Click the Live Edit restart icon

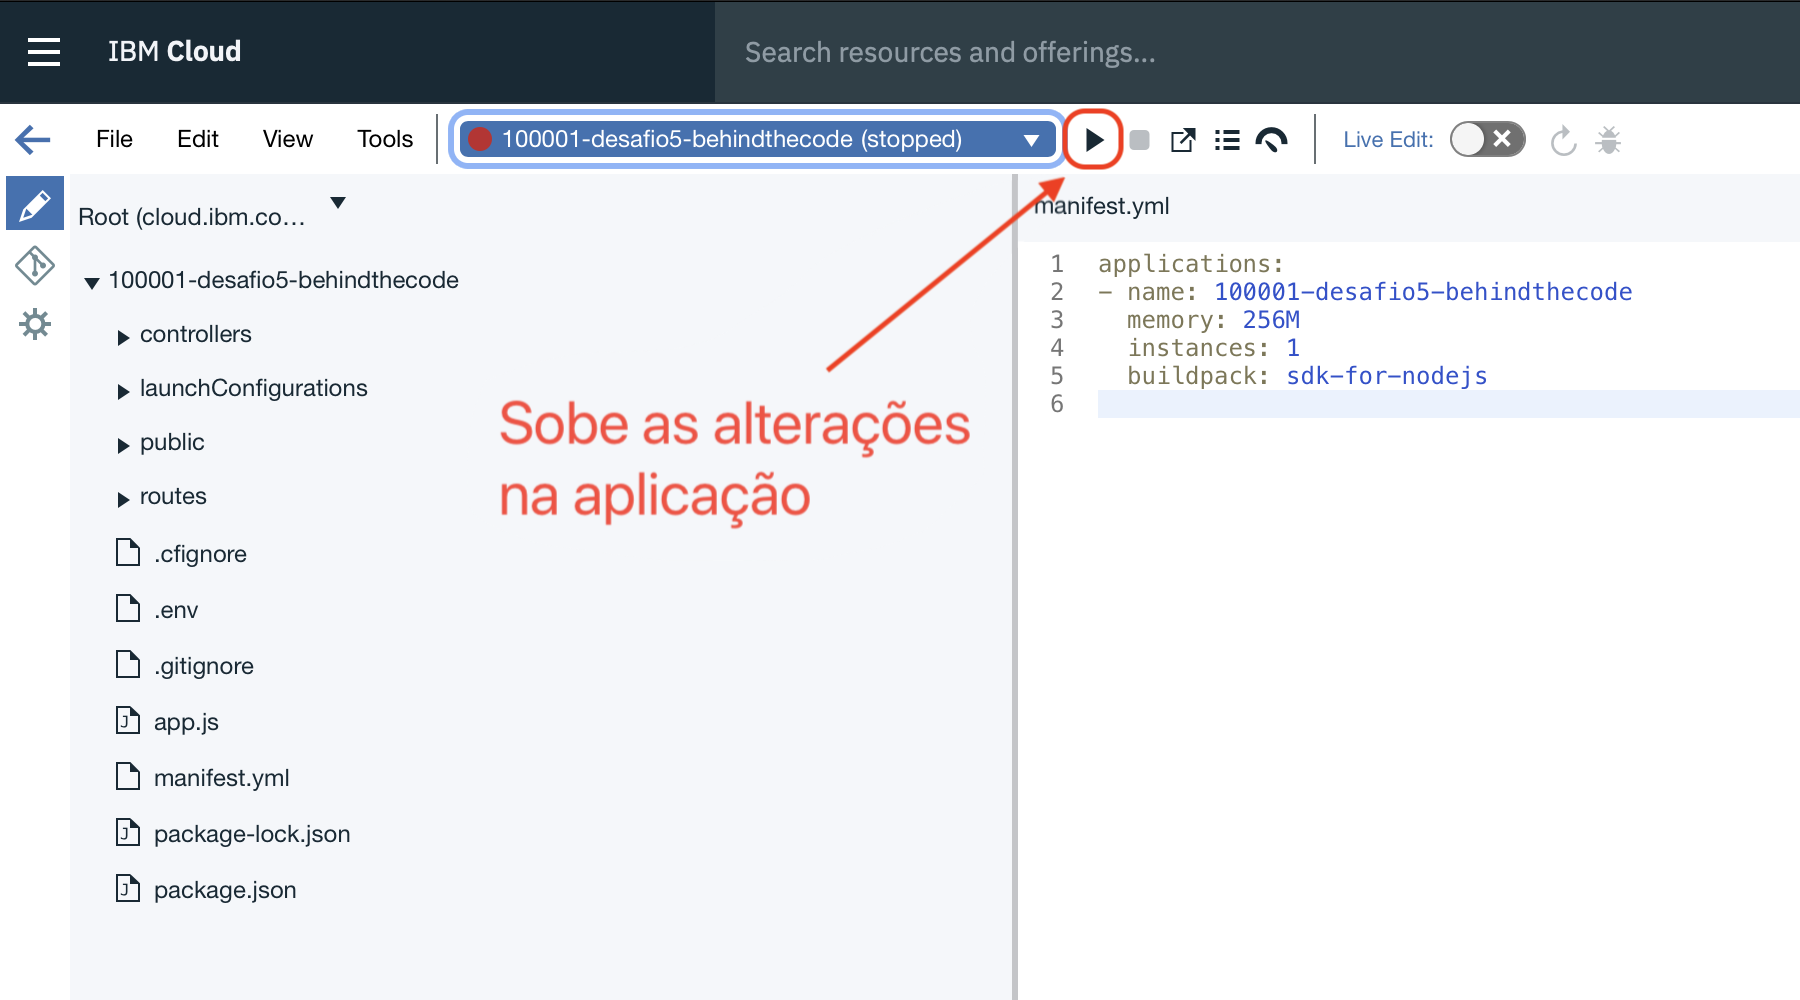coord(1563,141)
